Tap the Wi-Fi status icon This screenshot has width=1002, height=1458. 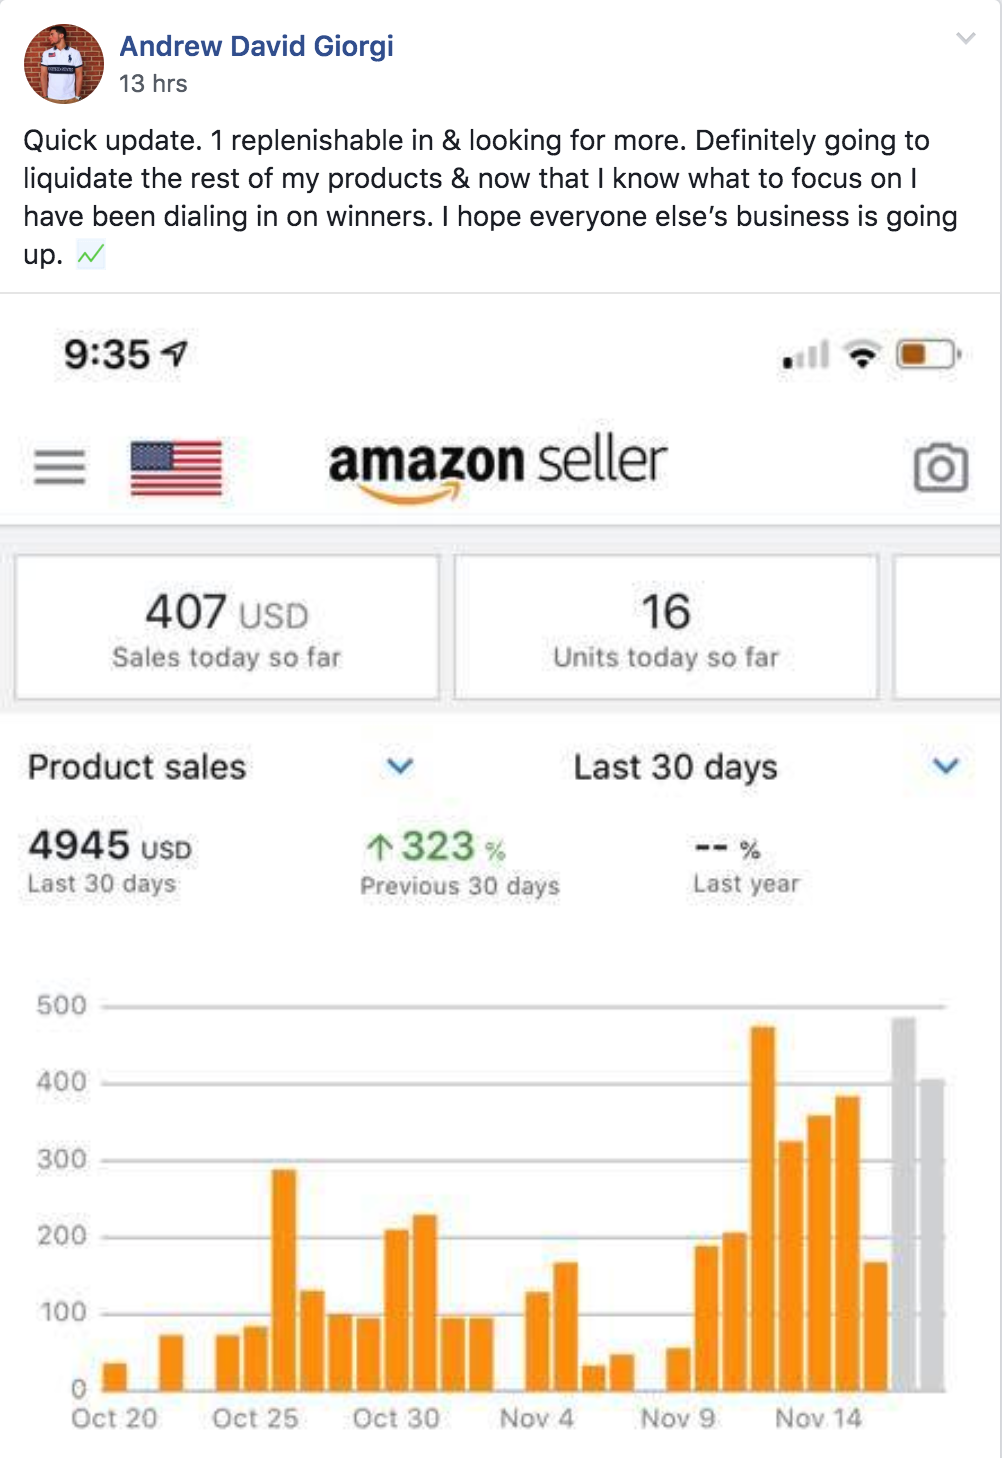(862, 354)
